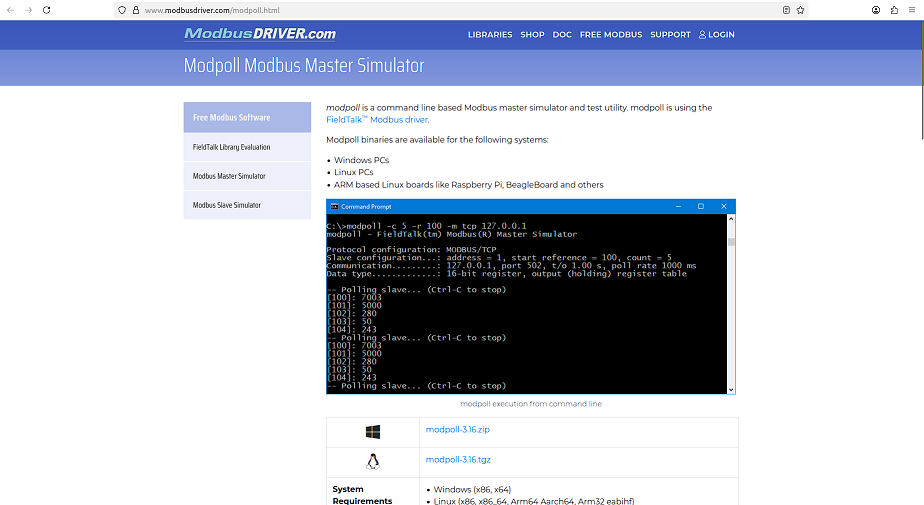Select FieldTalk Library Evaluation in sidebar
This screenshot has height=505, width=924.
click(232, 147)
